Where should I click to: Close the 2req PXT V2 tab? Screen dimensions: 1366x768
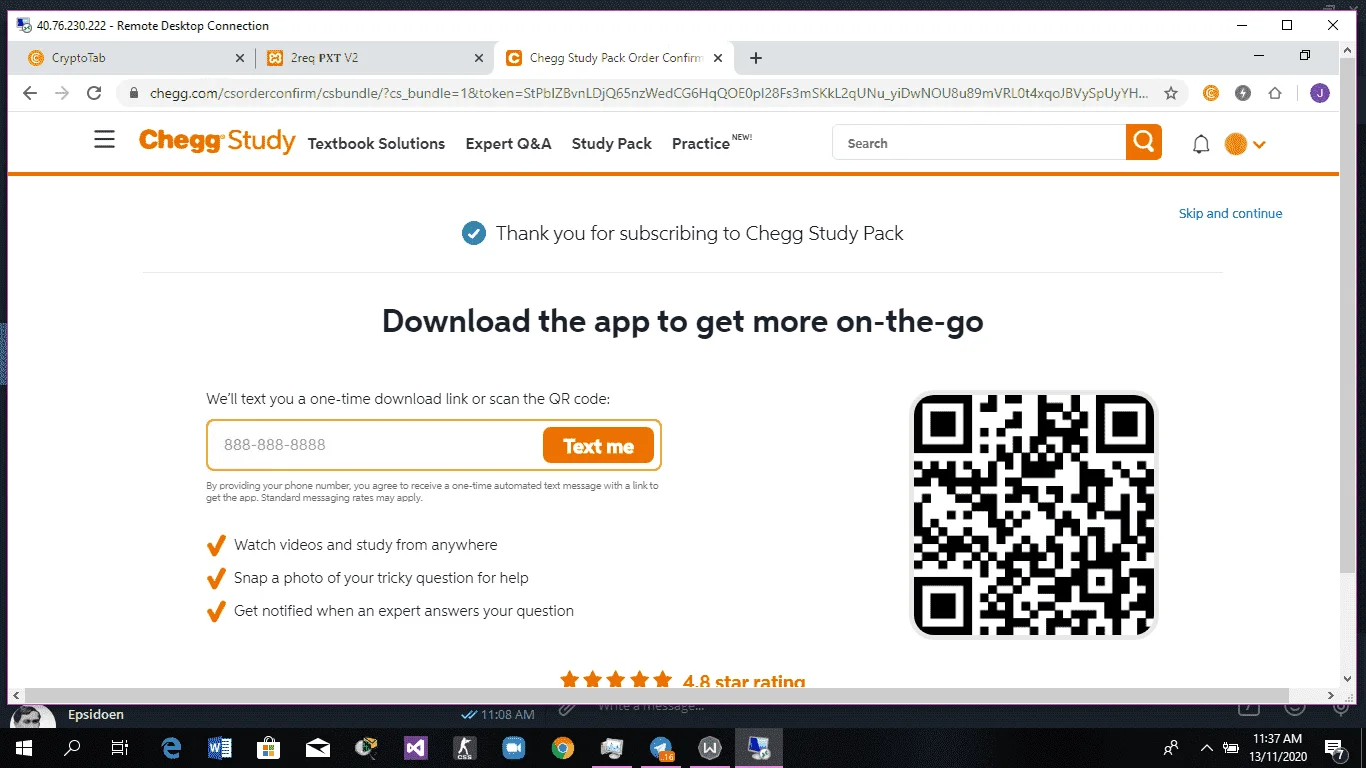(x=479, y=58)
